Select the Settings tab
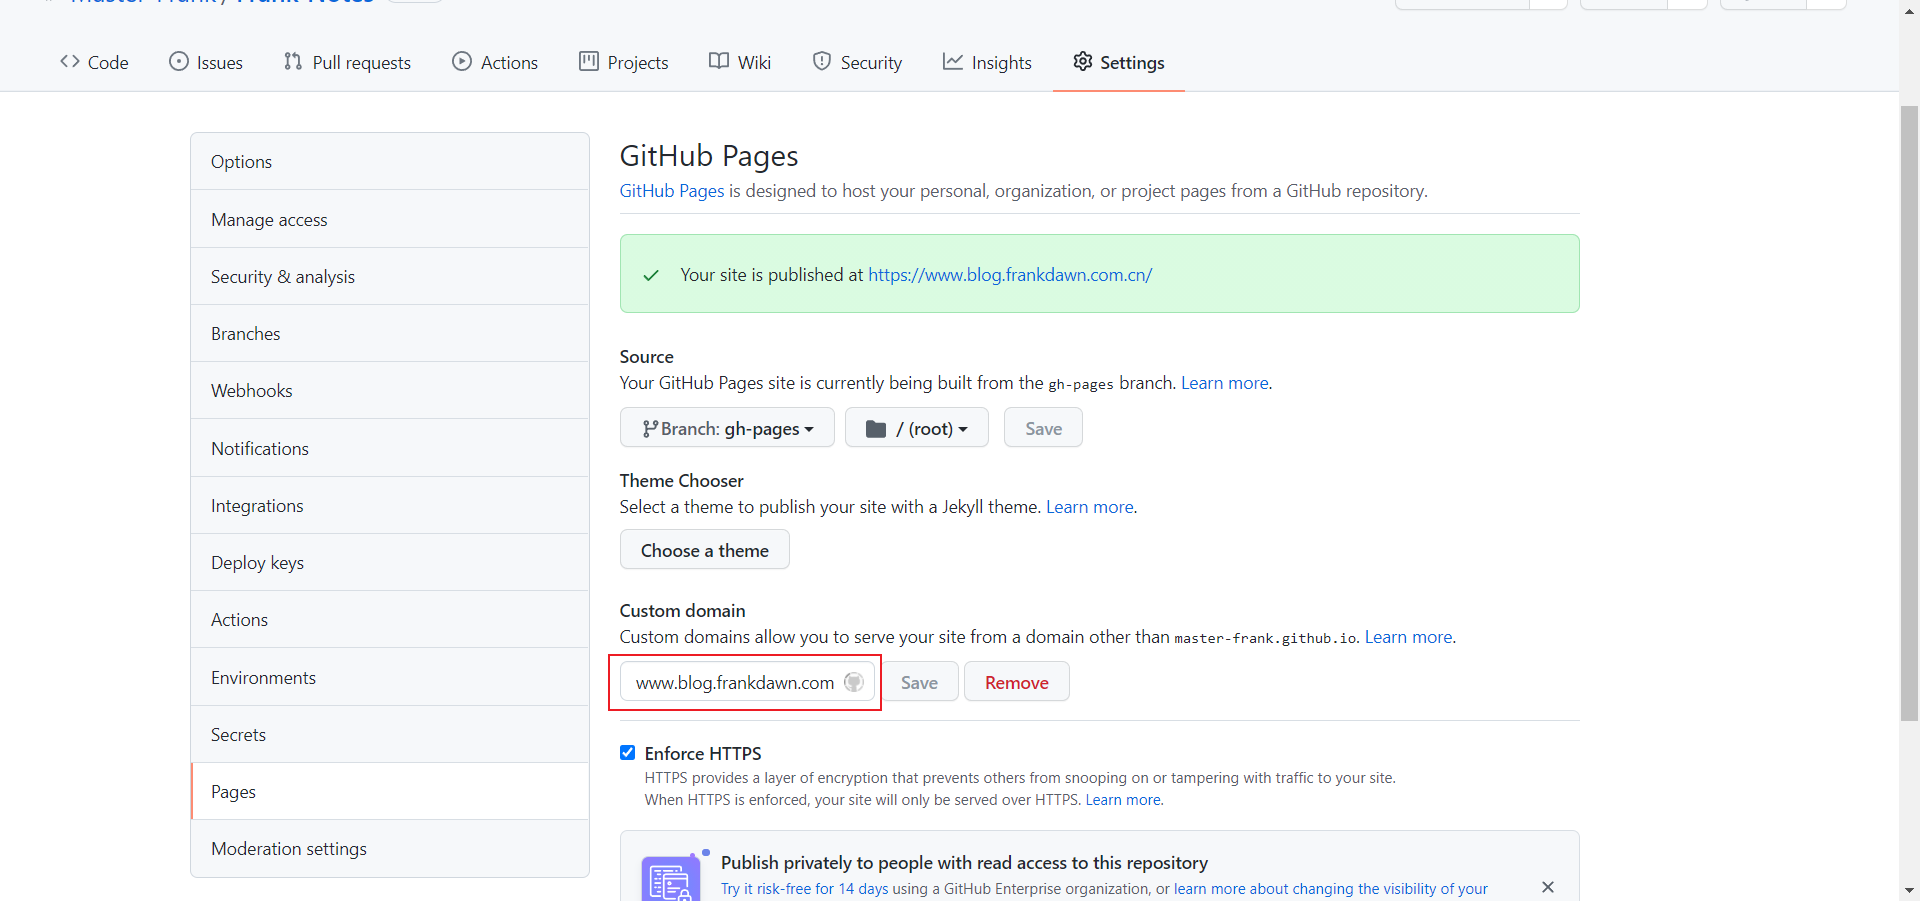Screen dimensions: 1920x901 1119,62
